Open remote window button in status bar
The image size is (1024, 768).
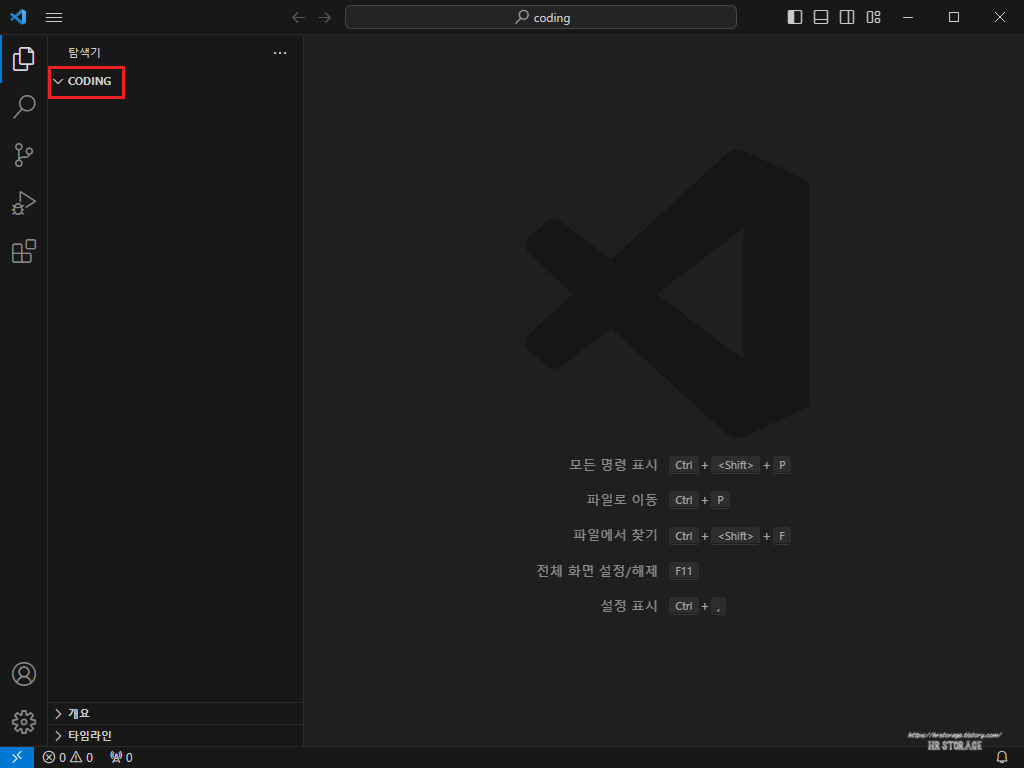click(17, 758)
